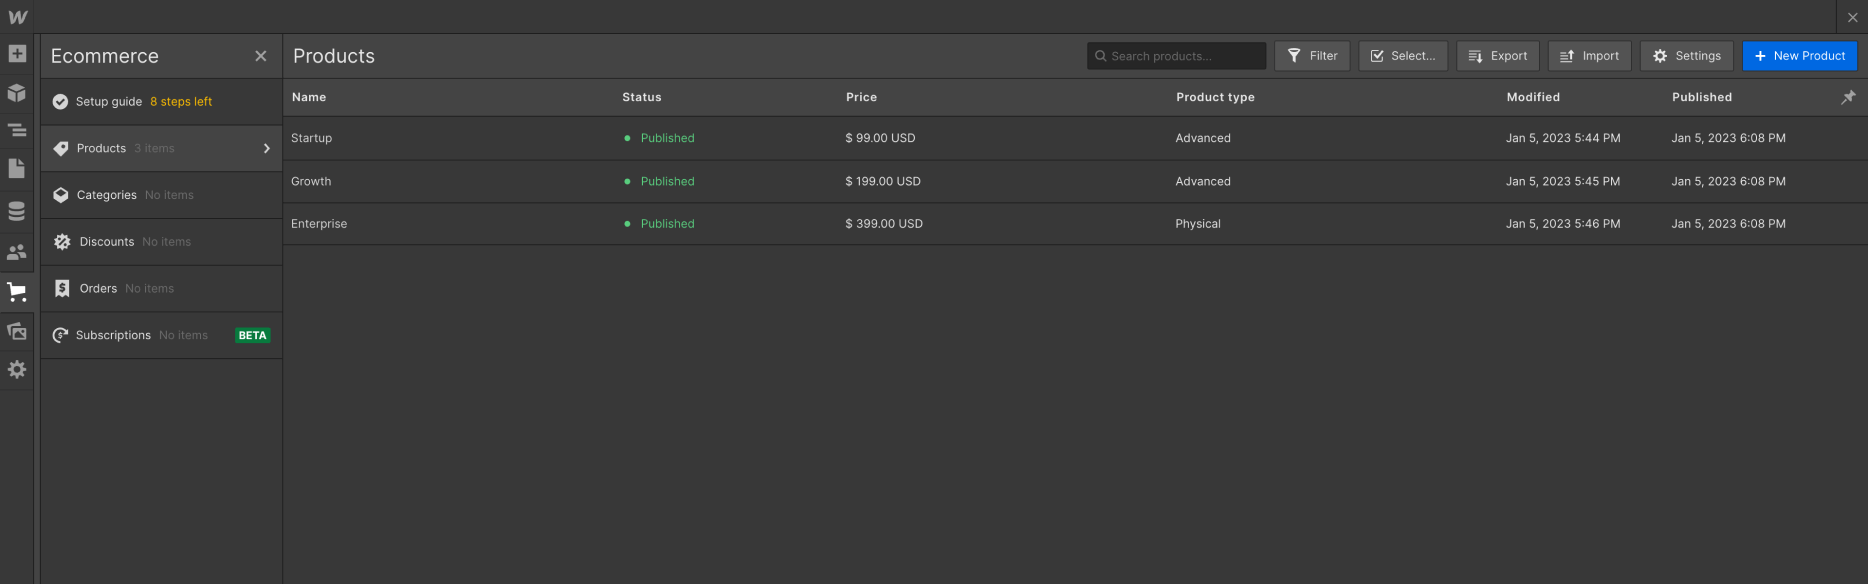1868x584 pixels.
Task: Open the Export options
Action: click(x=1497, y=55)
